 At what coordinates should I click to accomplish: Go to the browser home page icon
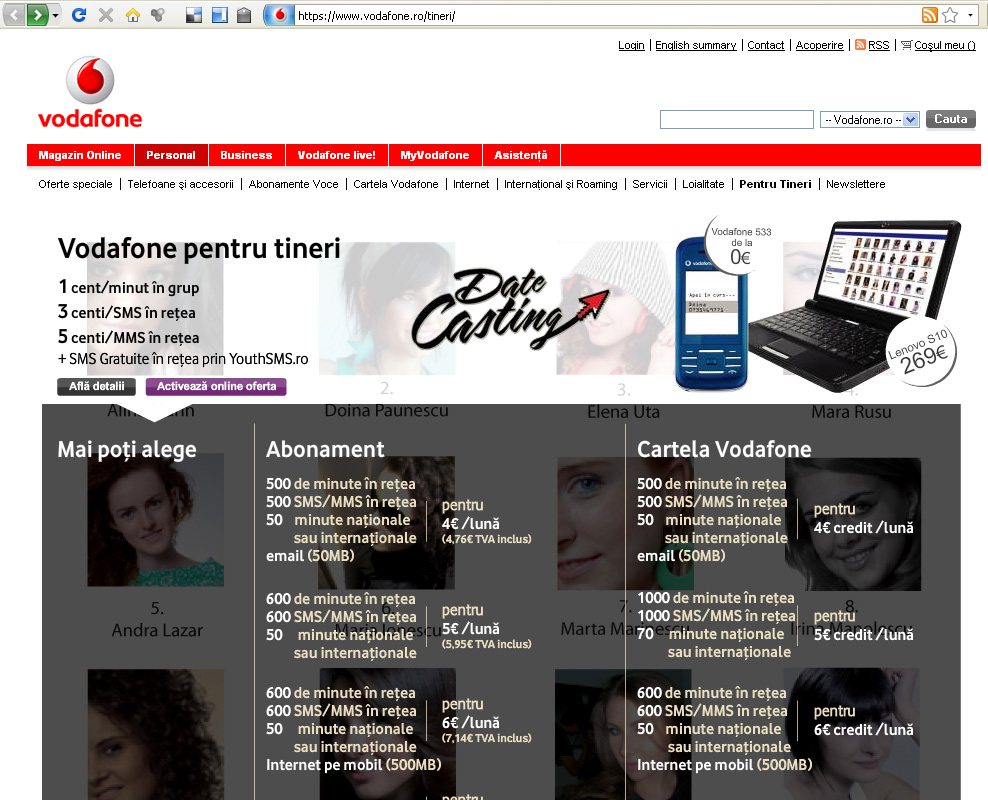132,15
